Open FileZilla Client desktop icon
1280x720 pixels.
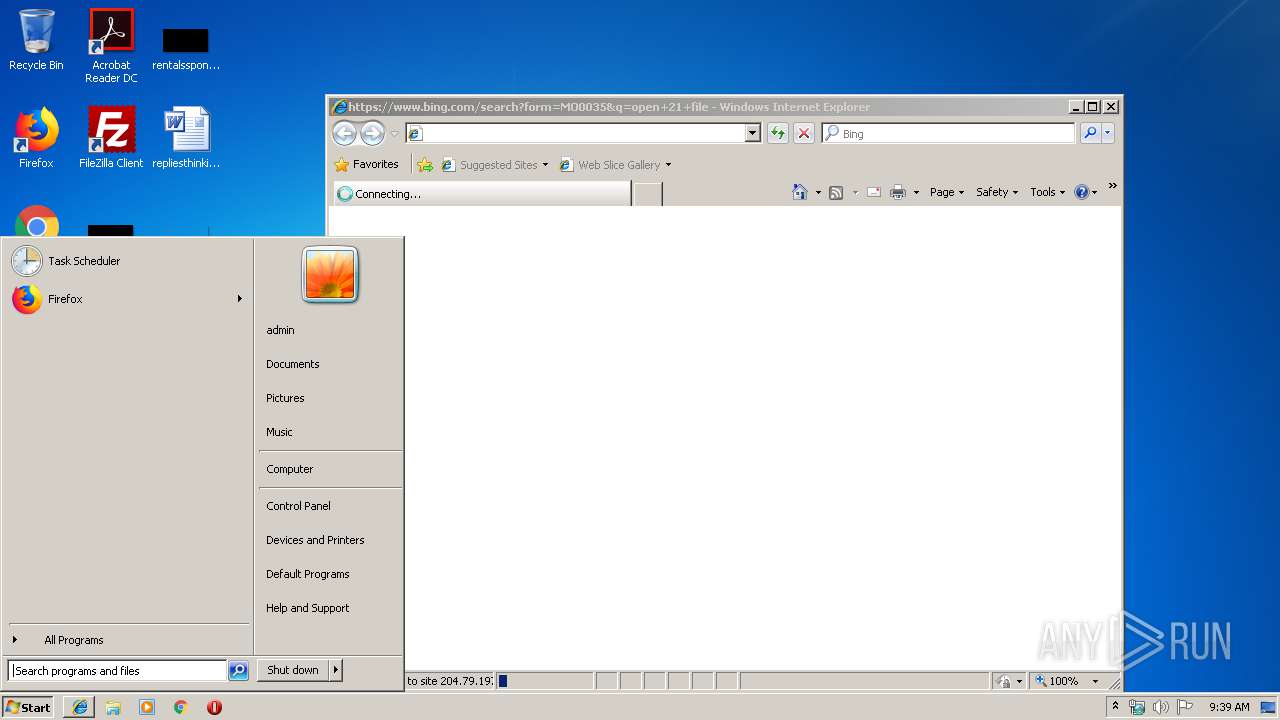[111, 138]
